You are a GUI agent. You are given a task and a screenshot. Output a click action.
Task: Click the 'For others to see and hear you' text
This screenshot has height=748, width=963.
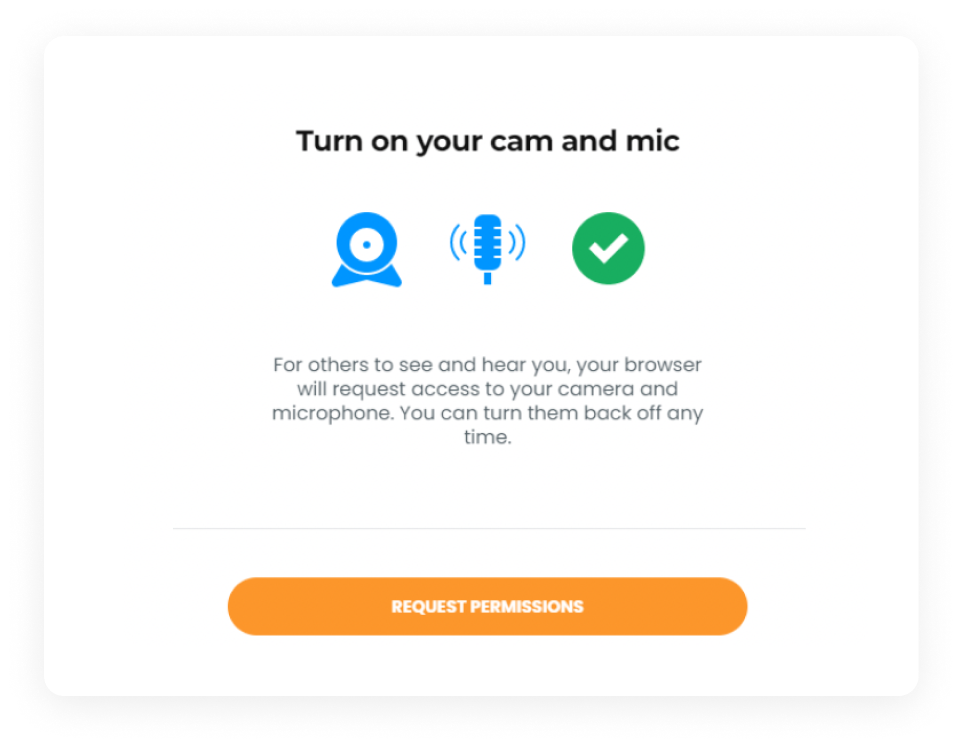coord(421,365)
